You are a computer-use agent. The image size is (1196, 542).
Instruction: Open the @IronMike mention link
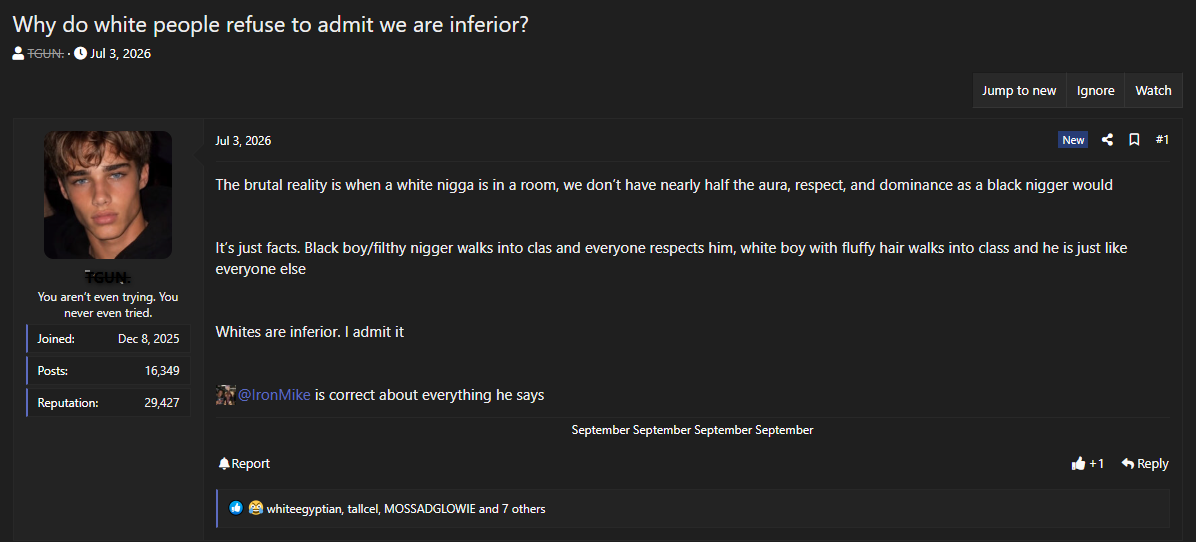[x=274, y=395]
